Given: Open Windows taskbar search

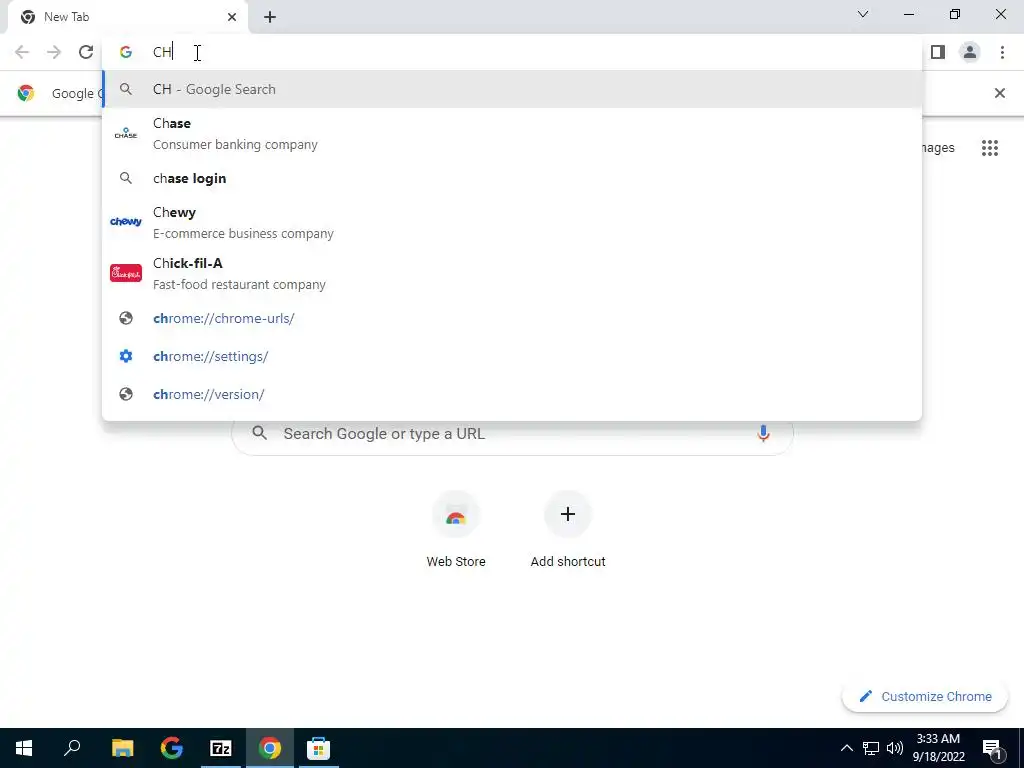Looking at the screenshot, I should pyautogui.click(x=72, y=748).
